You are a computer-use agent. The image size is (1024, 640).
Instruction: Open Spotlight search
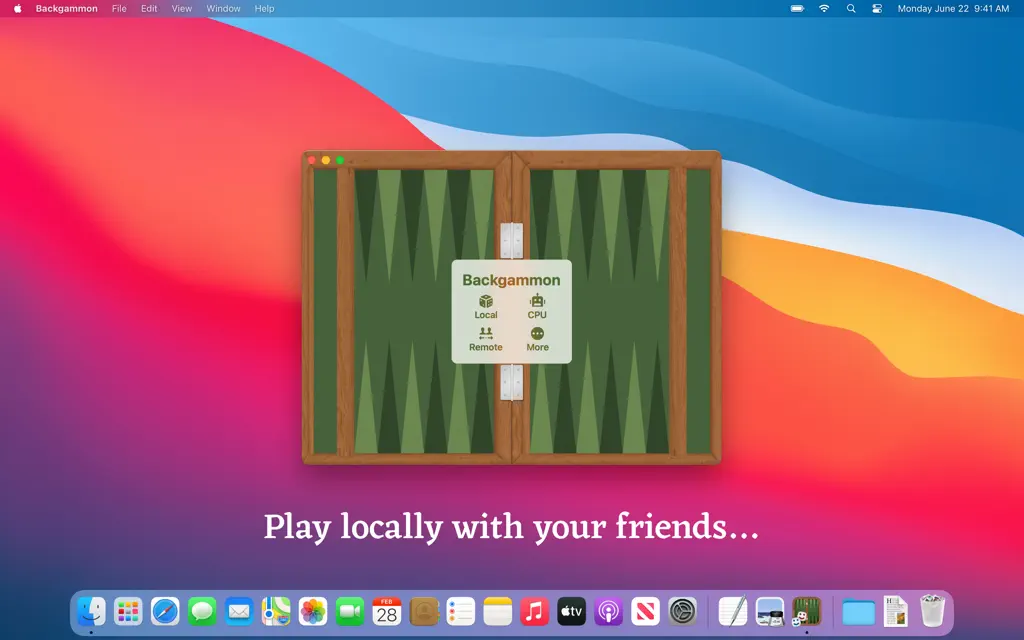pyautogui.click(x=851, y=8)
